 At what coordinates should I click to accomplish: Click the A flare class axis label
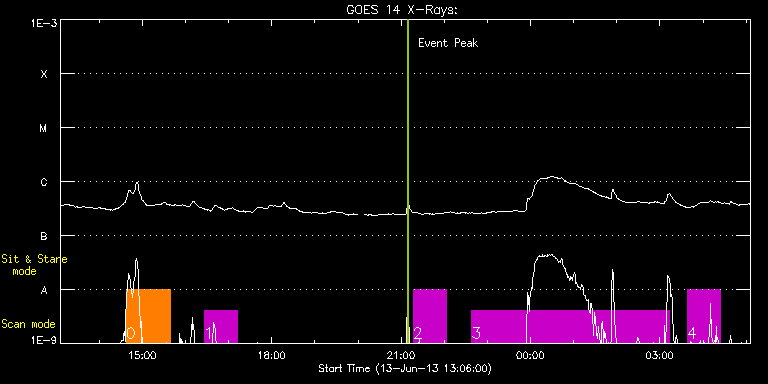(44, 290)
